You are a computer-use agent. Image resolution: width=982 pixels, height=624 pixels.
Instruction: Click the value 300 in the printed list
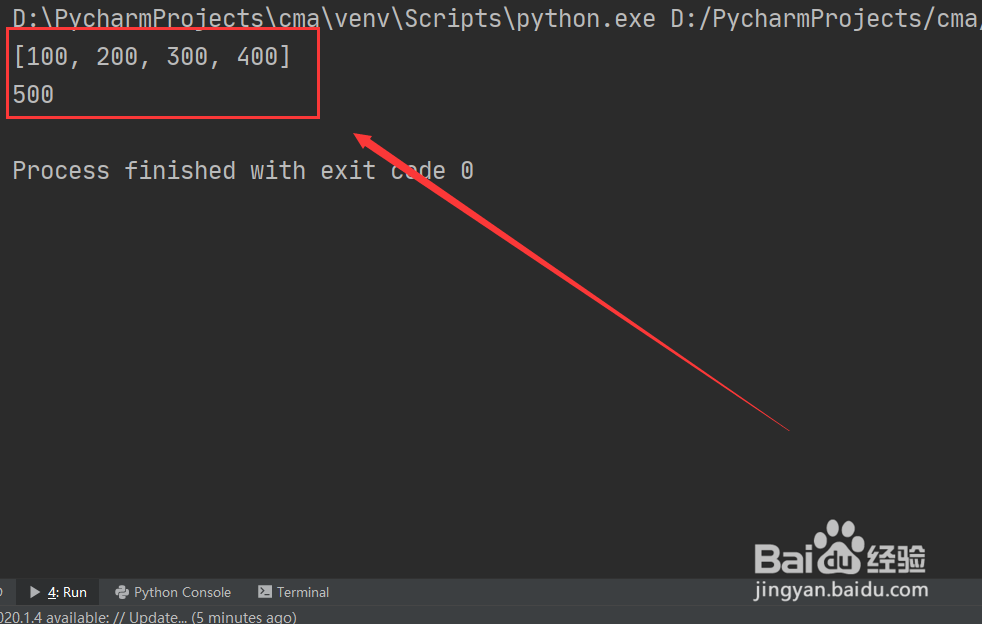pyautogui.click(x=187, y=57)
